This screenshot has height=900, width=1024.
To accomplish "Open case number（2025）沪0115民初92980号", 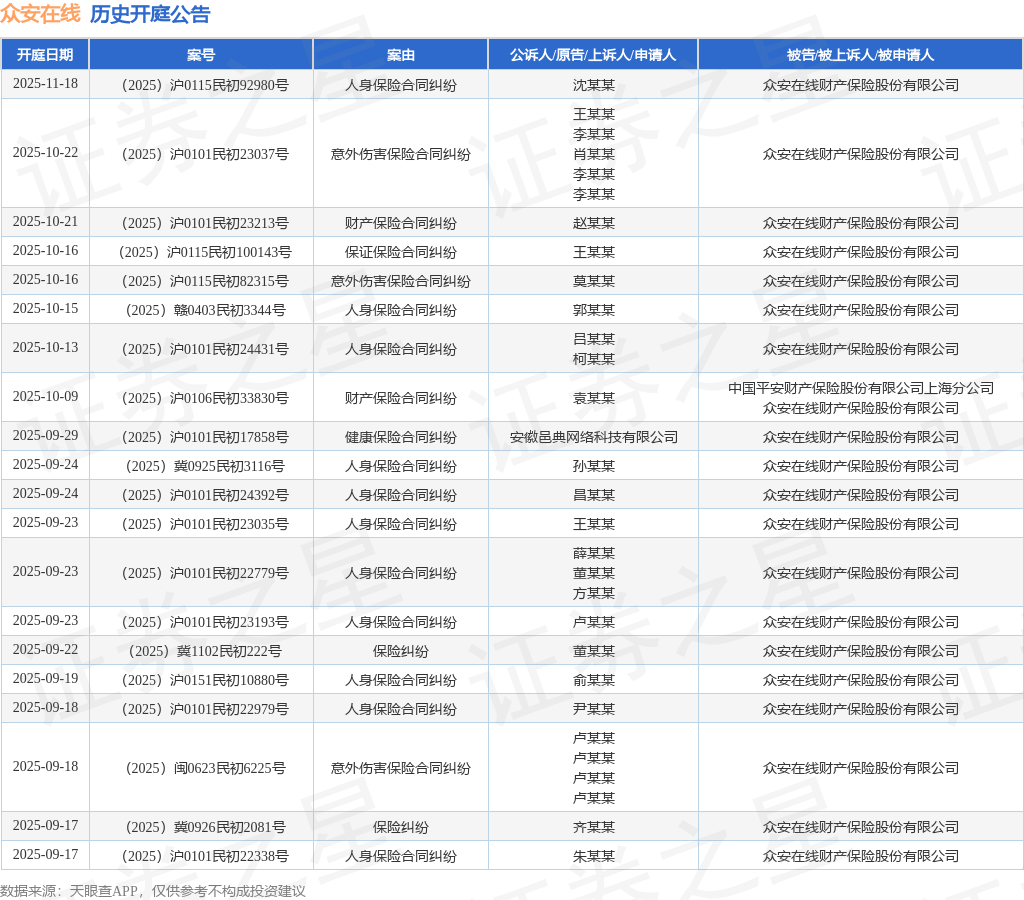I will [201, 85].
